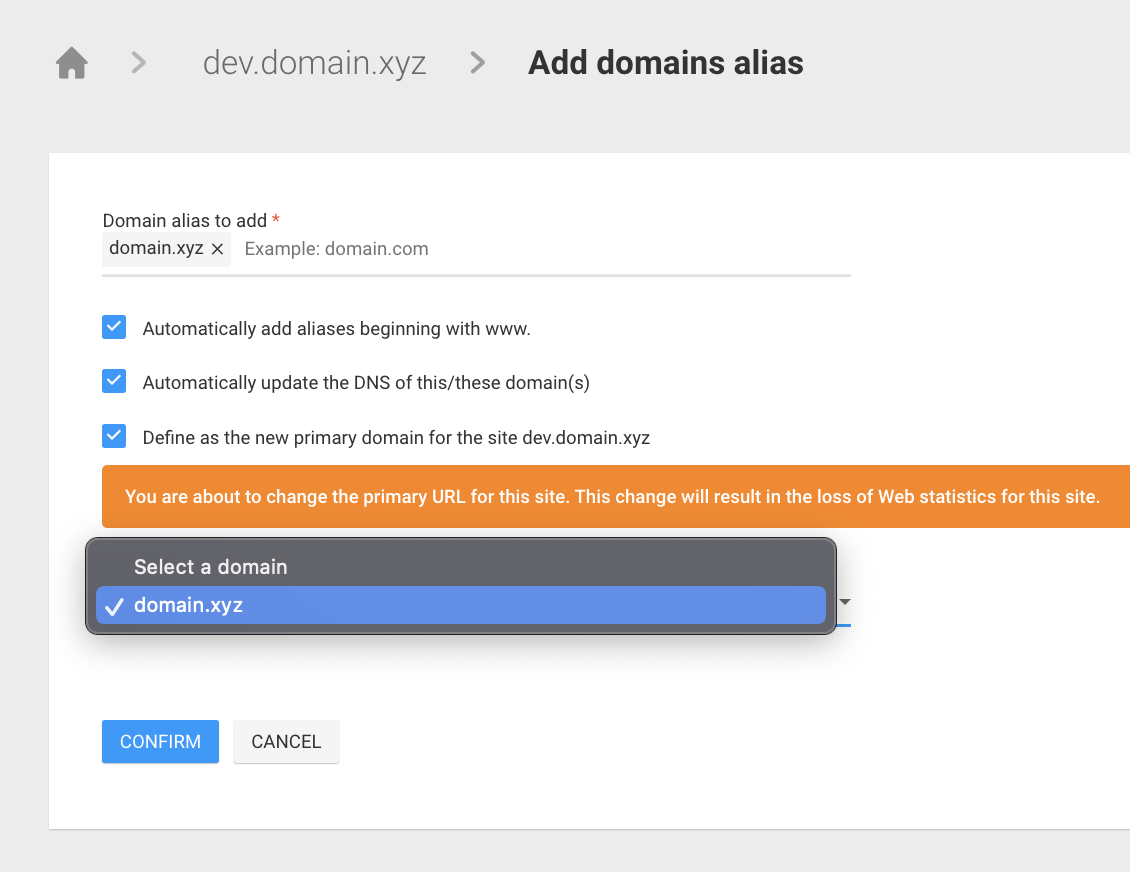Confirm adding the domain alias

click(x=160, y=742)
